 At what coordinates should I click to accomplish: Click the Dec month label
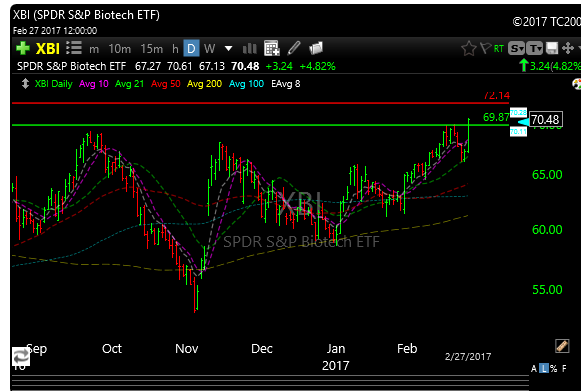tap(262, 348)
